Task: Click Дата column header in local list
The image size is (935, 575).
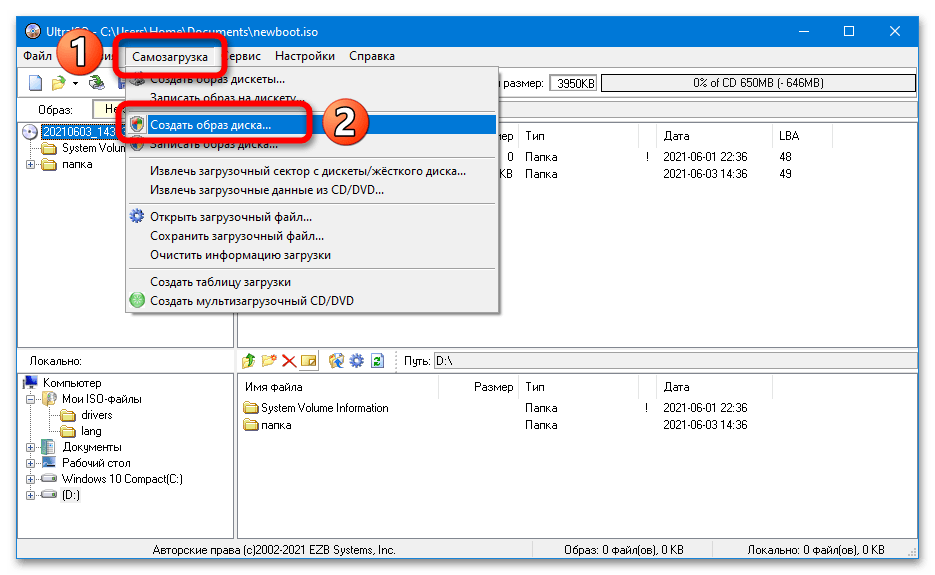Action: point(714,387)
